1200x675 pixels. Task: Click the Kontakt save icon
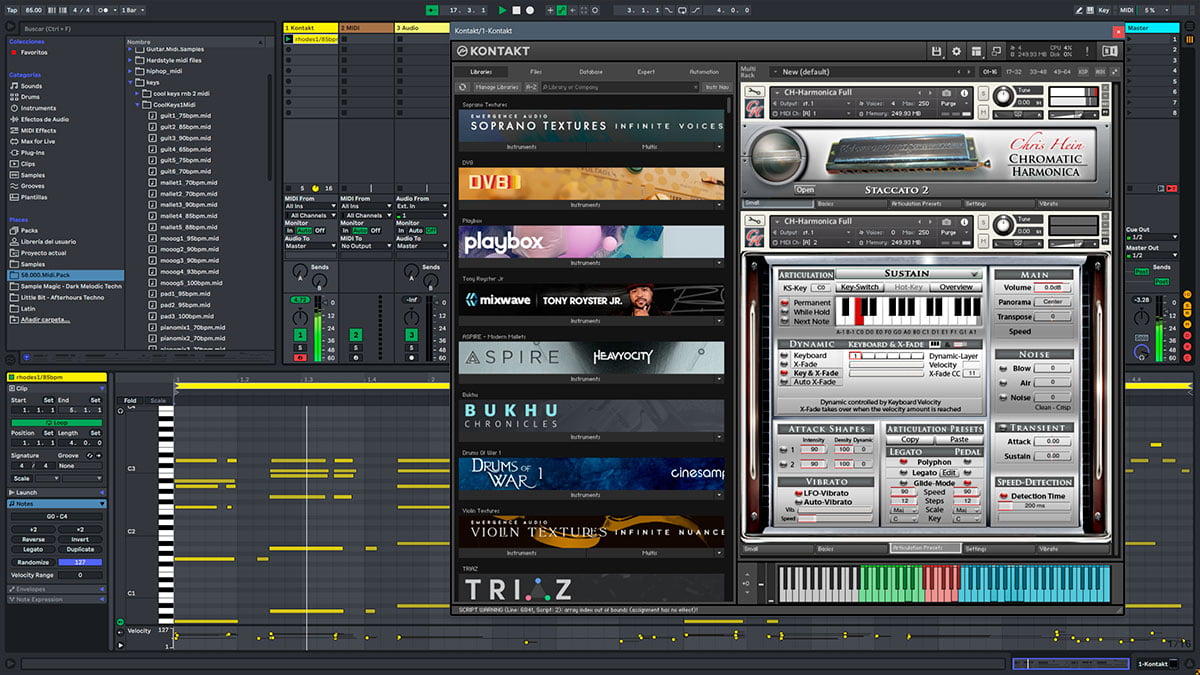pos(936,51)
